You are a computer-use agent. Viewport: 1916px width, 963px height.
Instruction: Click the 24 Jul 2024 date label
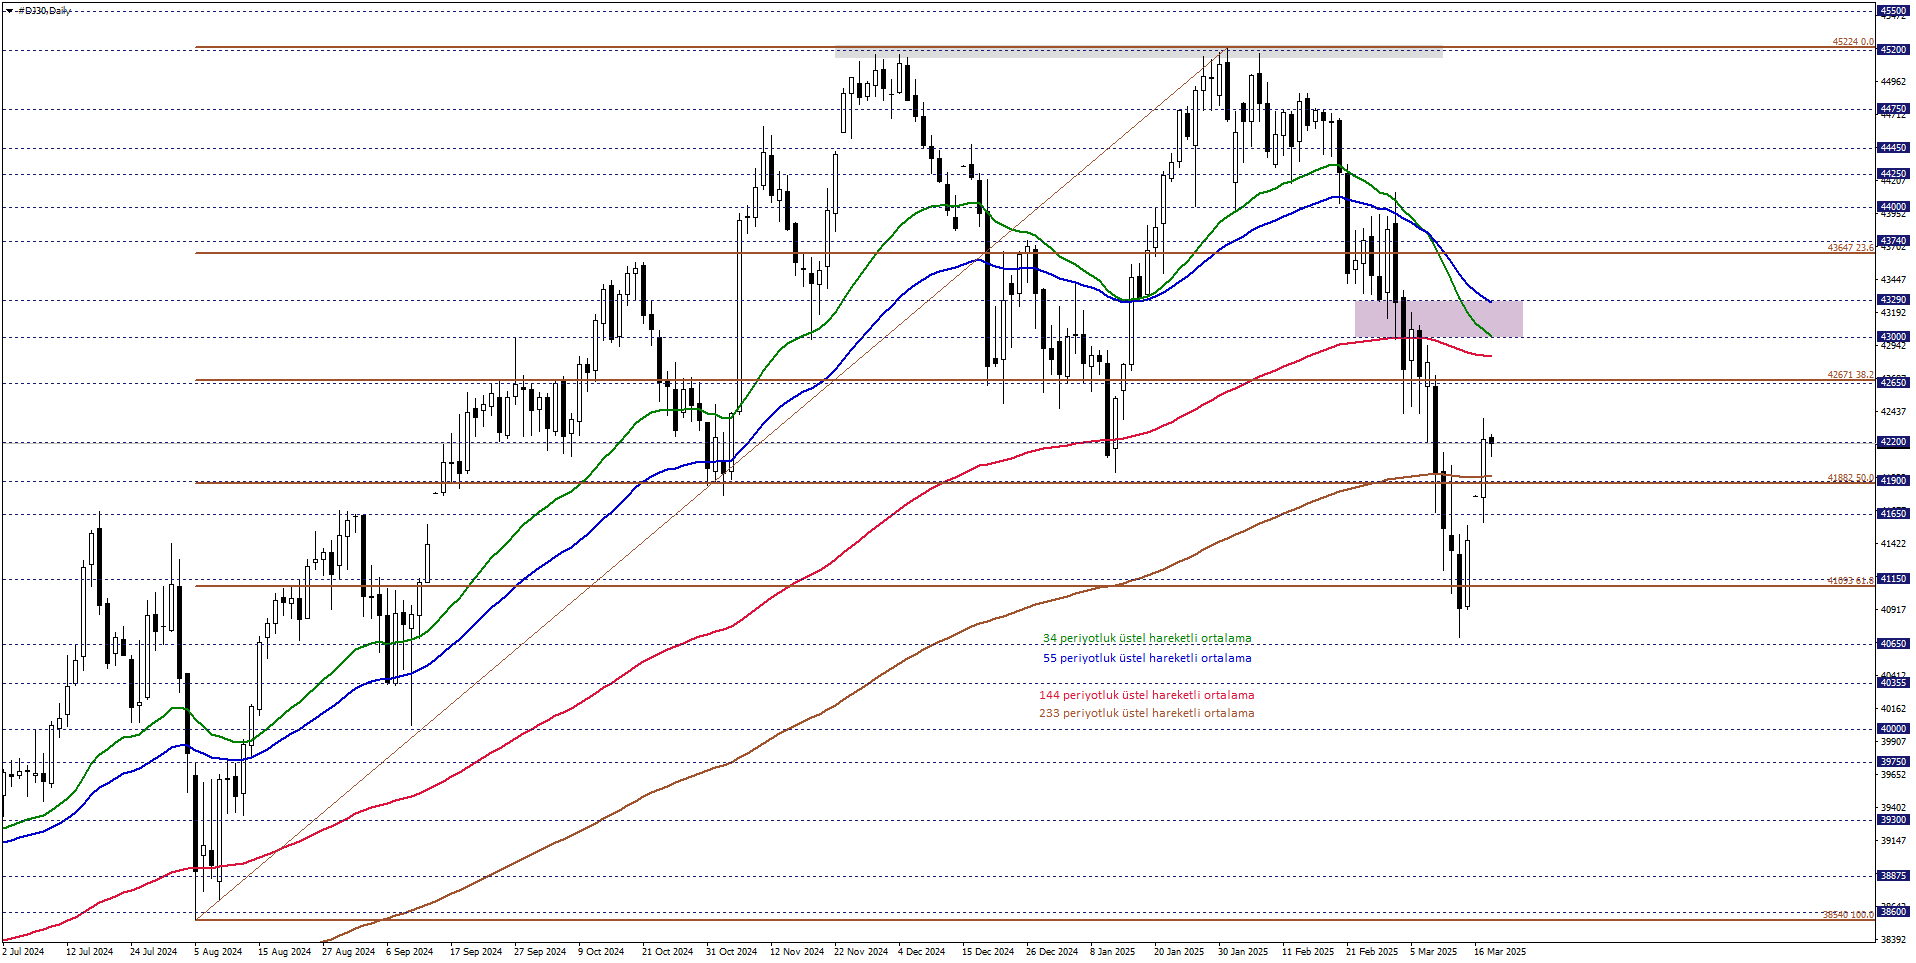point(153,952)
